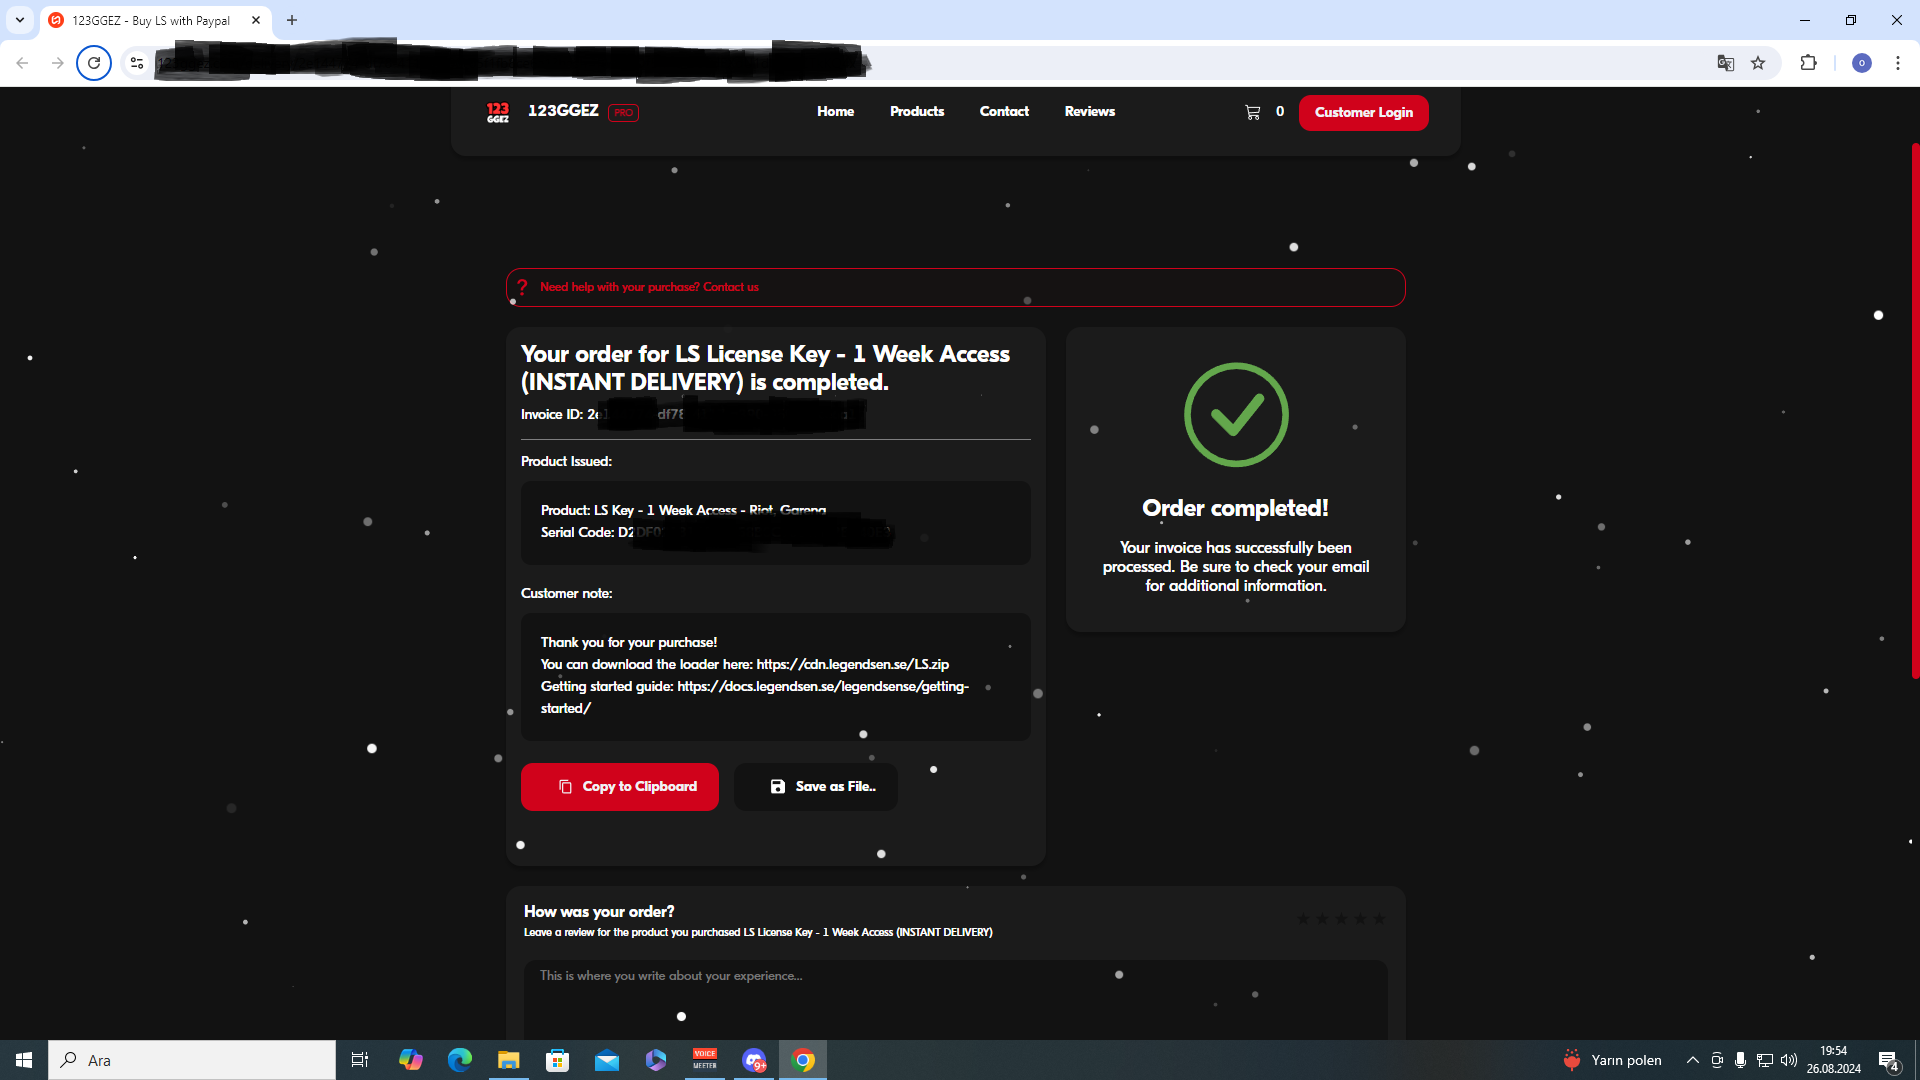Open the Chrome profile avatar
This screenshot has width=1920, height=1080.
[x=1862, y=63]
